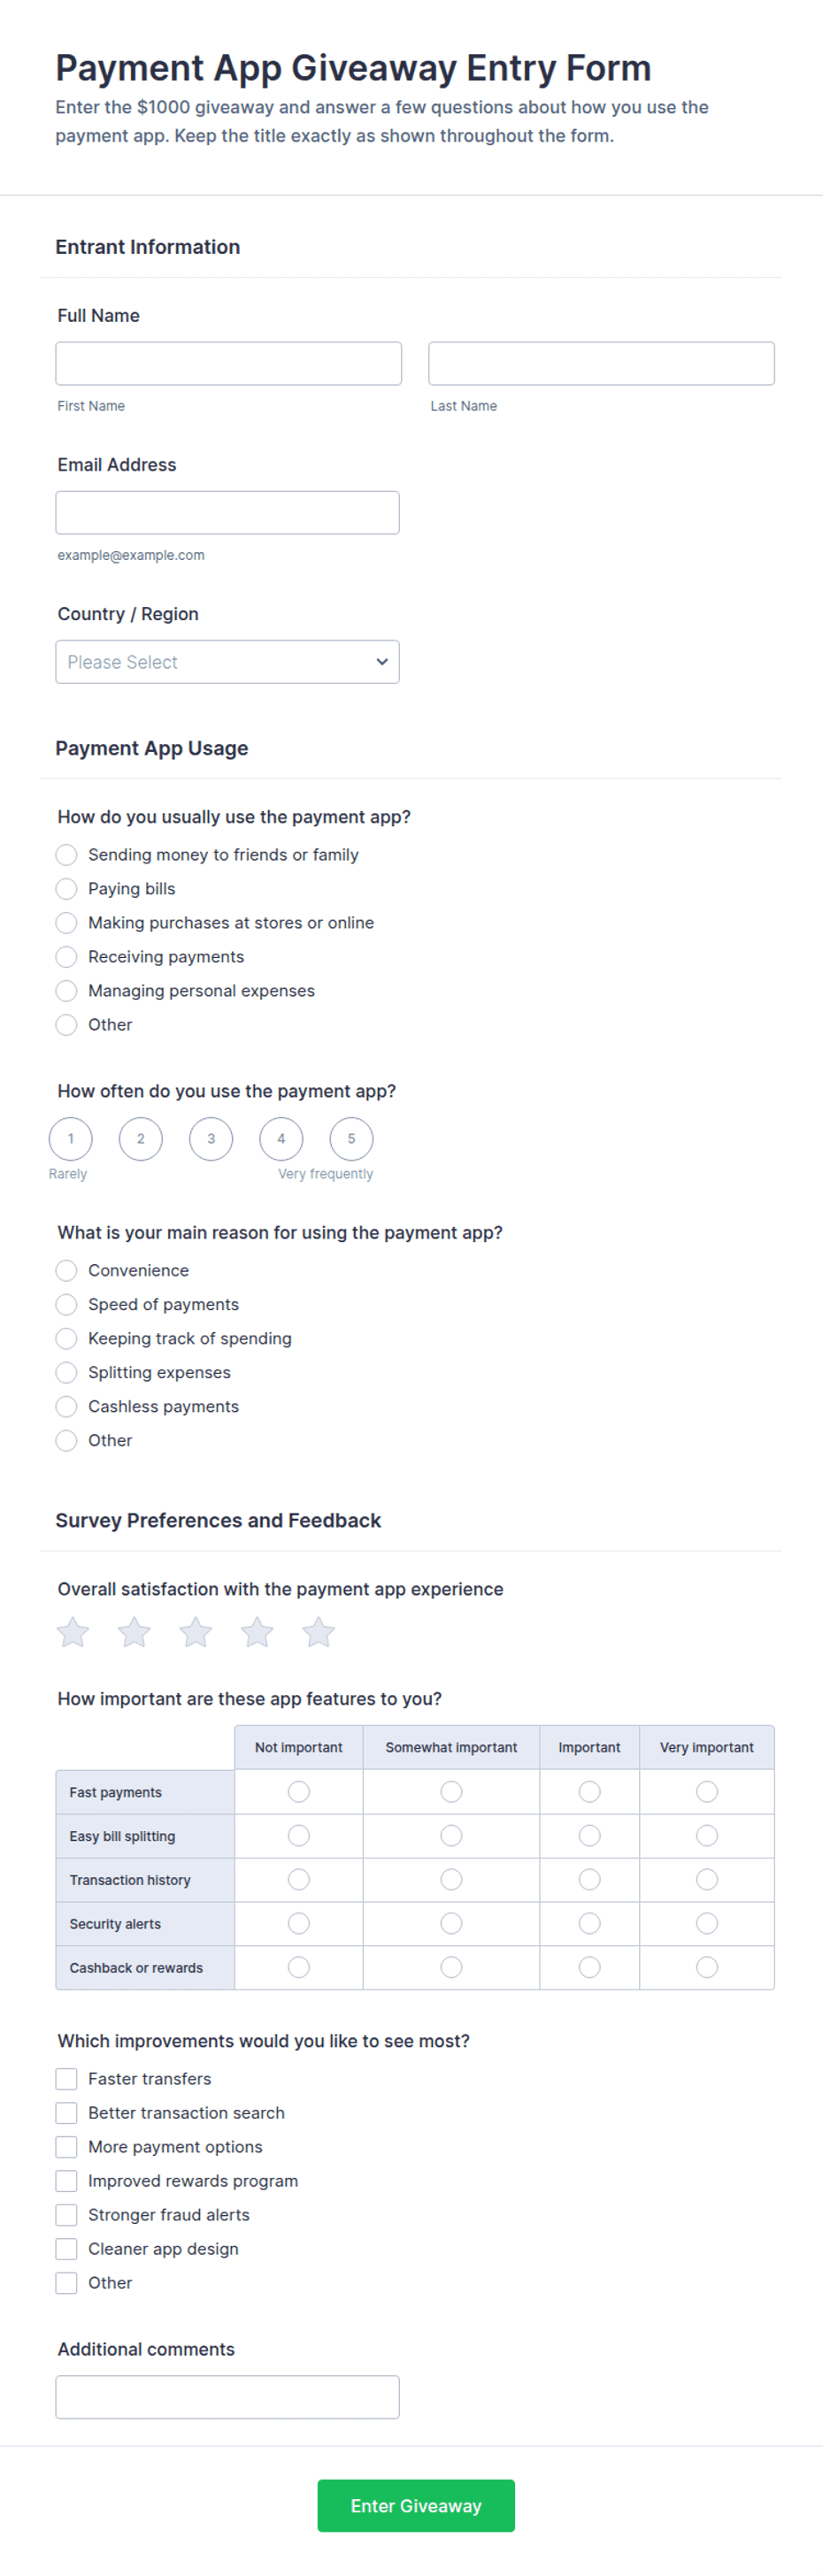Image resolution: width=823 pixels, height=2576 pixels.
Task: Mark Fast payments as Very important
Action: [707, 1792]
